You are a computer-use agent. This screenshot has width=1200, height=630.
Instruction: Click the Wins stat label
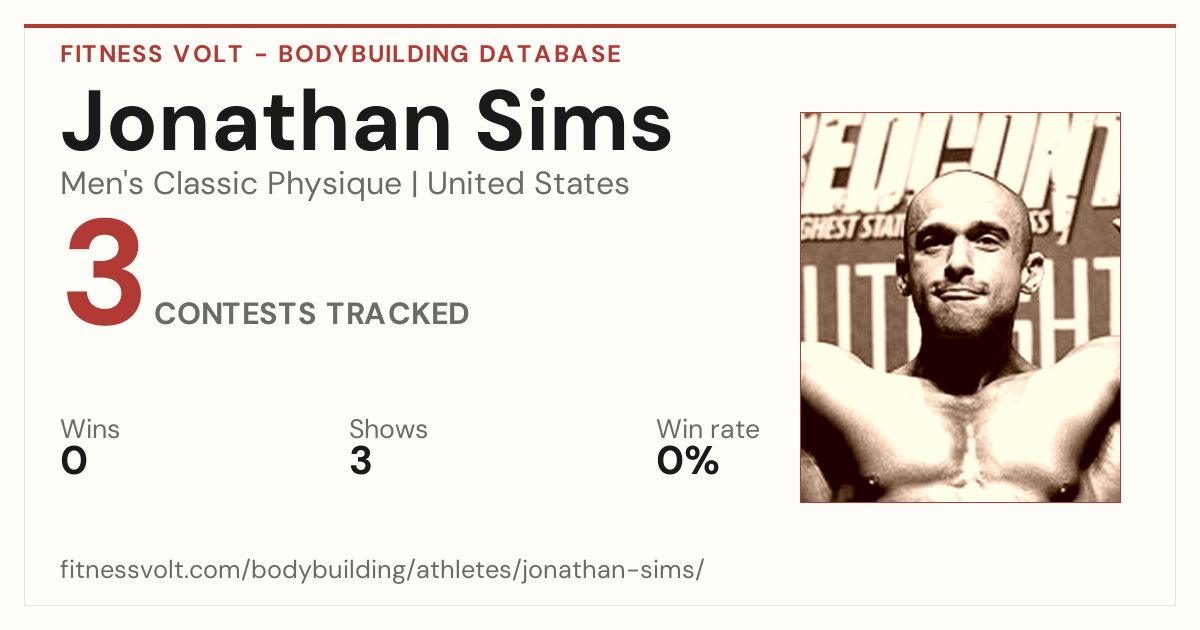click(x=90, y=429)
